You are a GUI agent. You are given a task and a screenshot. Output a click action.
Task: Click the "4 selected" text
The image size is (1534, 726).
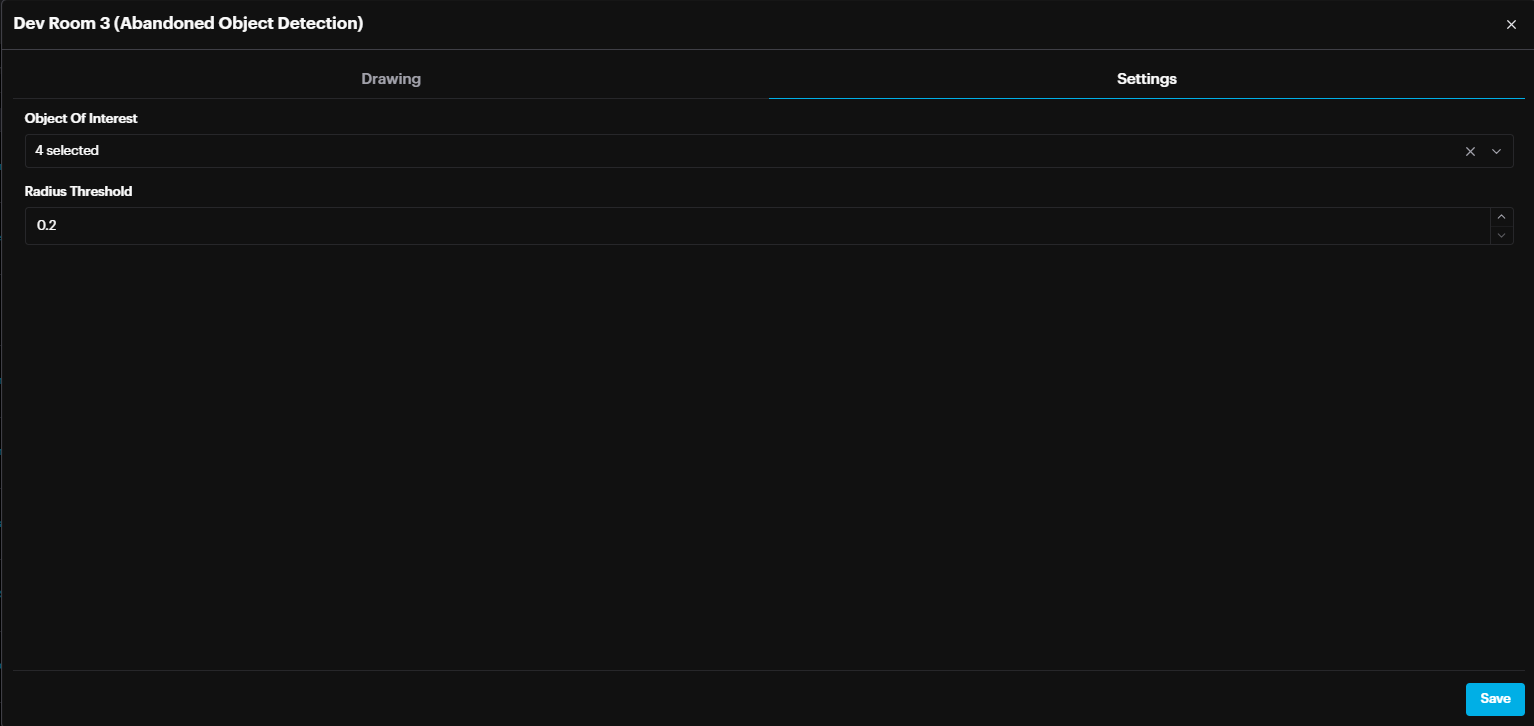point(67,151)
